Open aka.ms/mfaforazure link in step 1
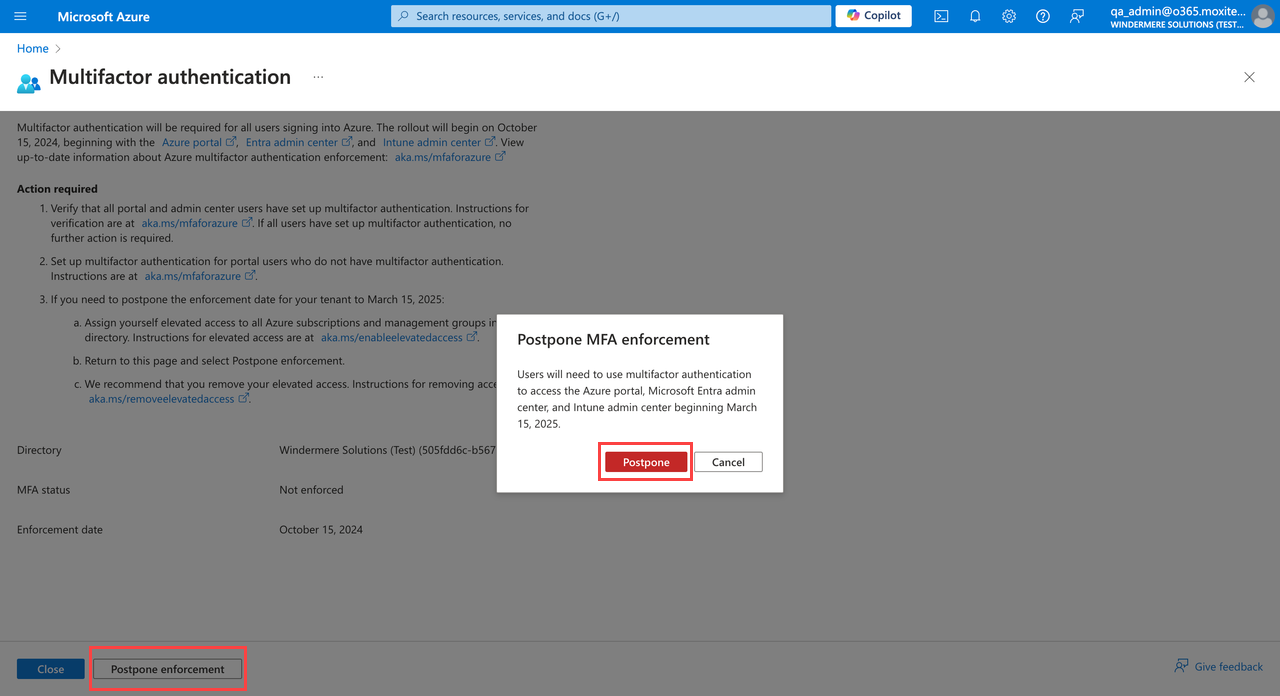Image resolution: width=1280 pixels, height=696 pixels. pos(197,223)
